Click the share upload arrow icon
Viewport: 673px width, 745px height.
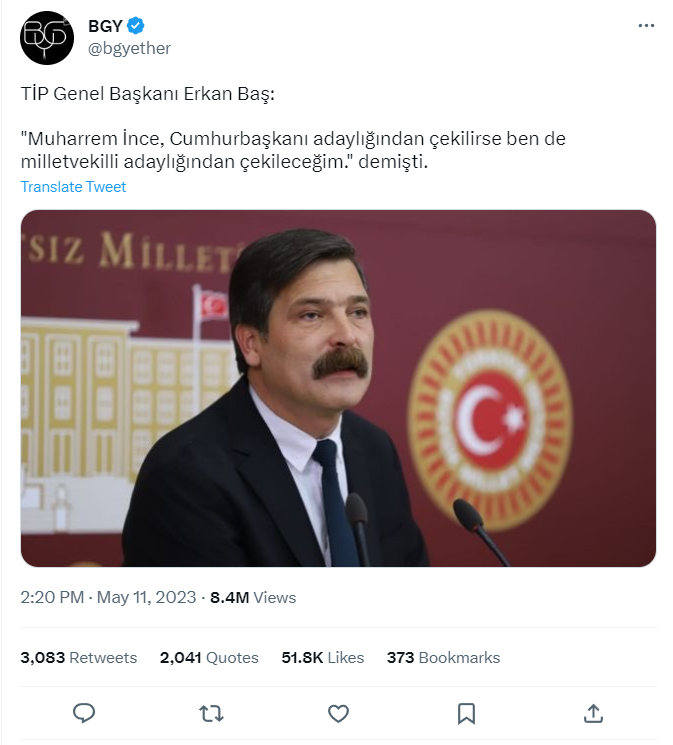tap(593, 712)
